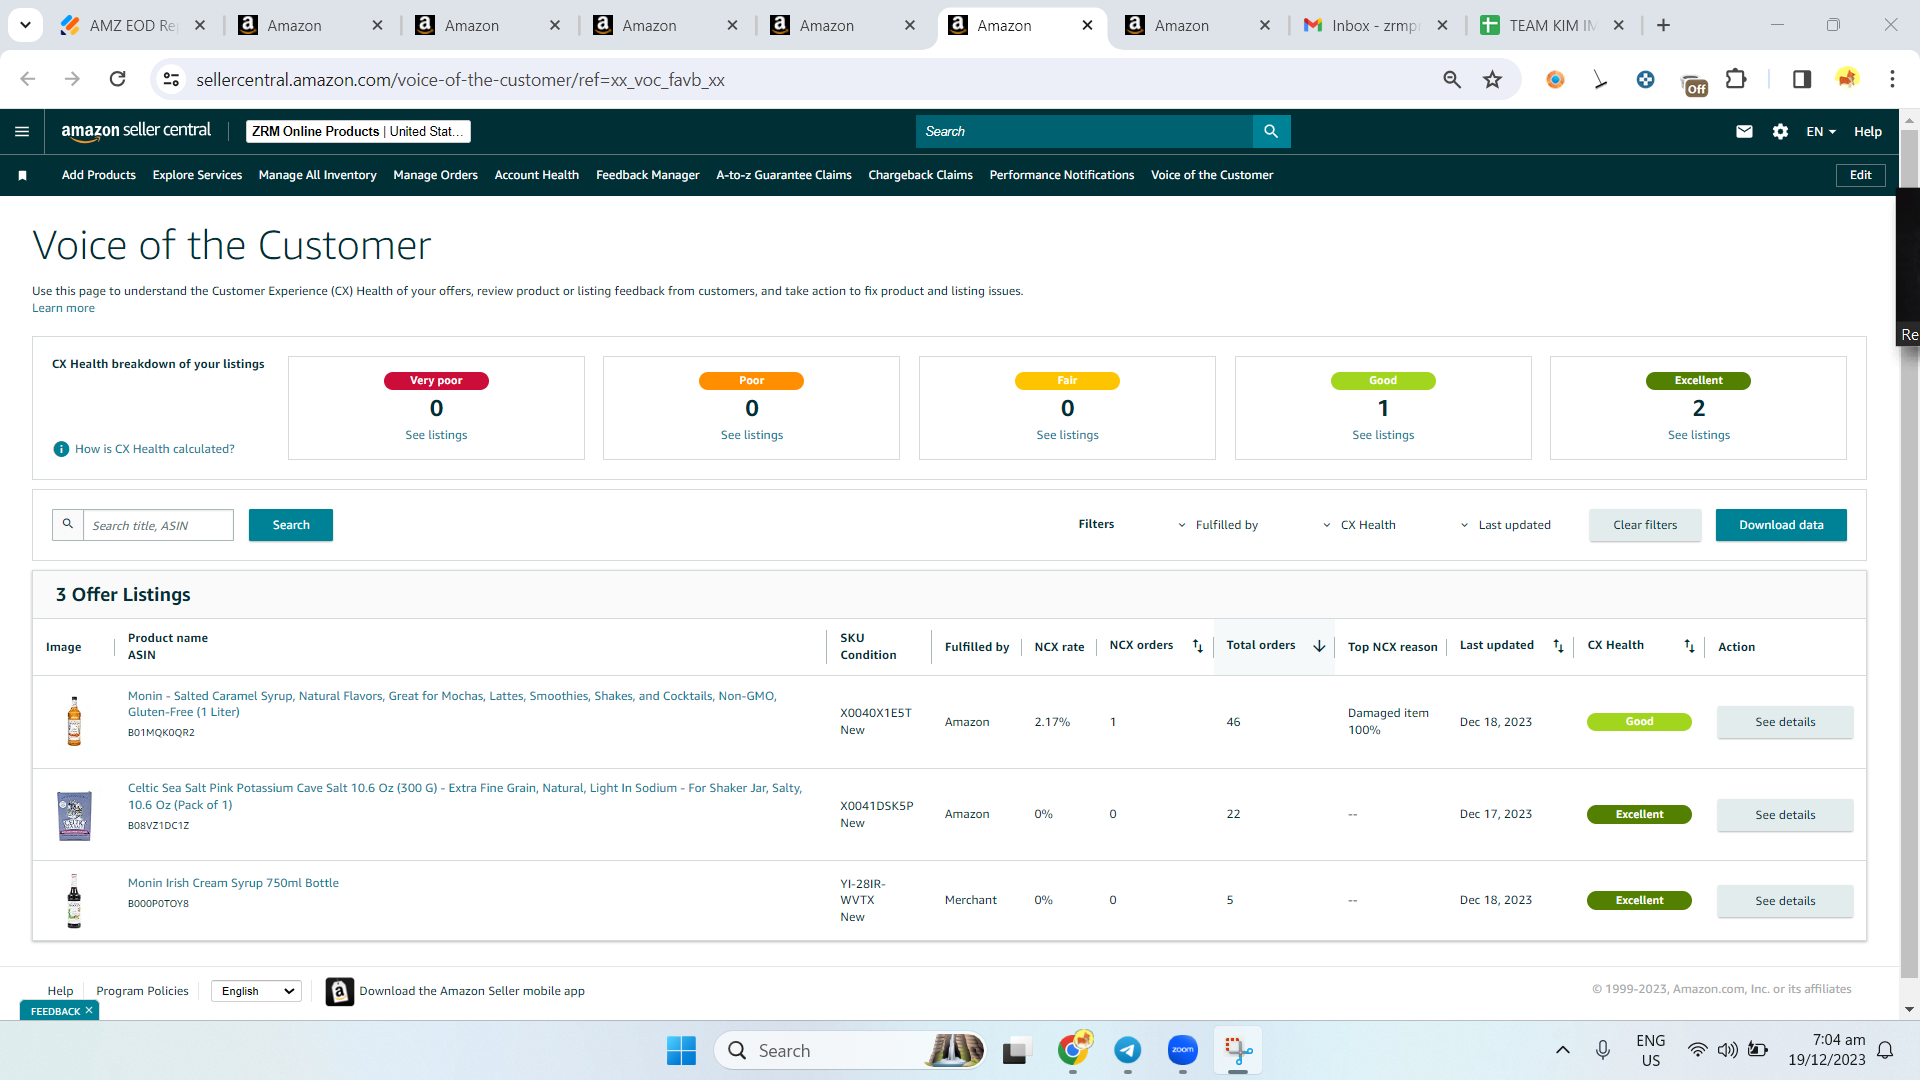Sort by NCX orders column arrows
Viewport: 1920px width, 1080px height.
pos(1198,646)
